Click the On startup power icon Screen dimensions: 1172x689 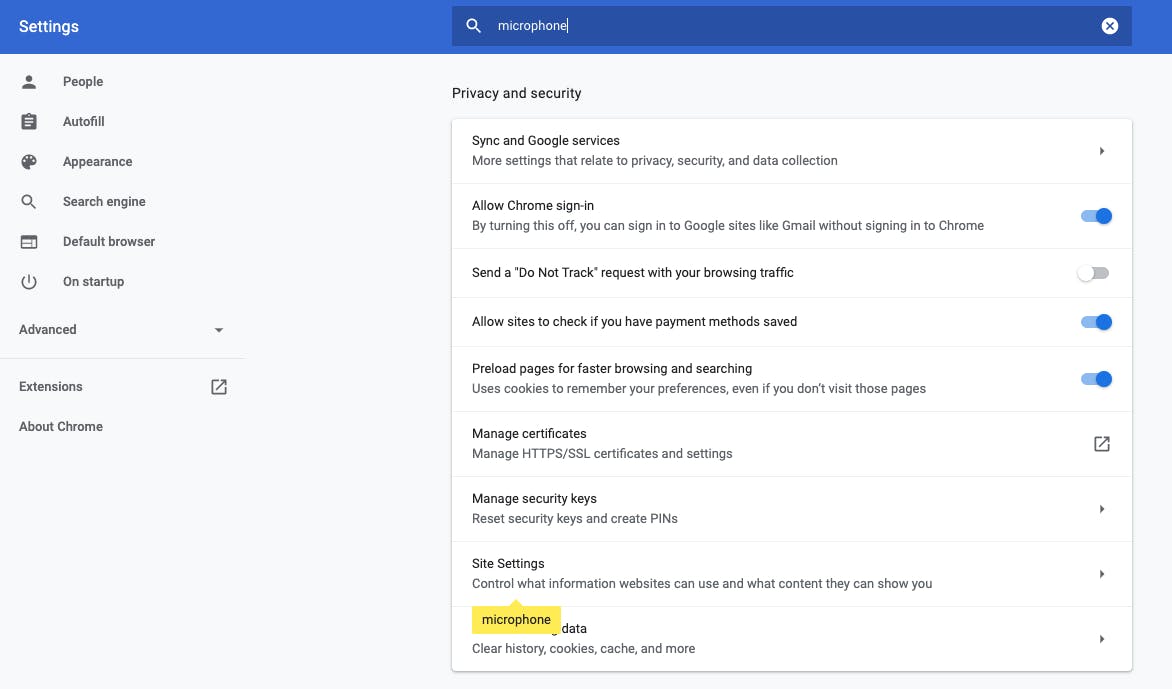[x=28, y=282]
